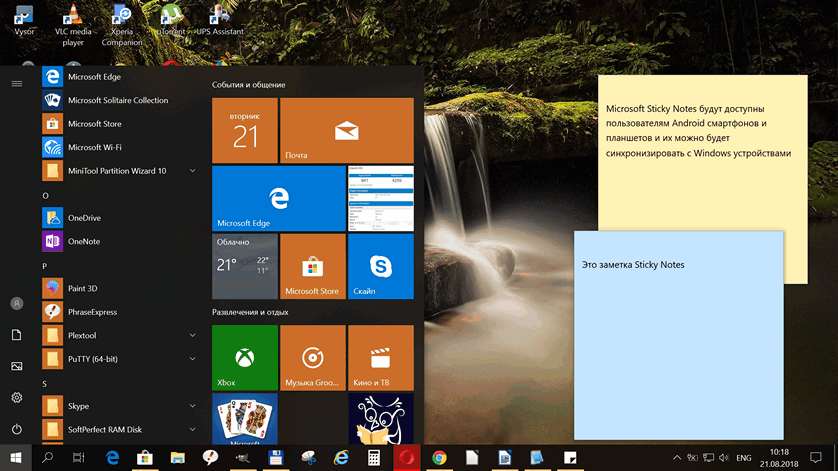This screenshot has height=471, width=838.
Task: Open taskbar Search magnifier
Action: [x=48, y=458]
